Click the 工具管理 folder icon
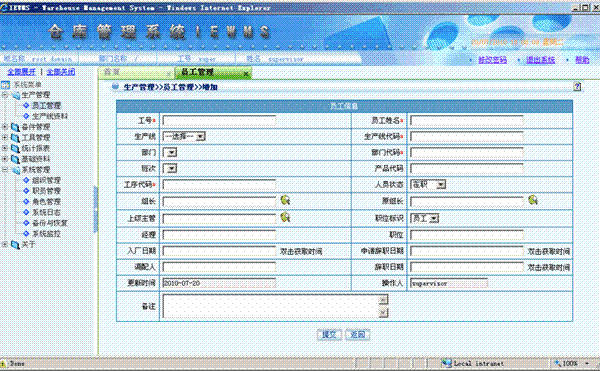600x371 pixels. 15,138
